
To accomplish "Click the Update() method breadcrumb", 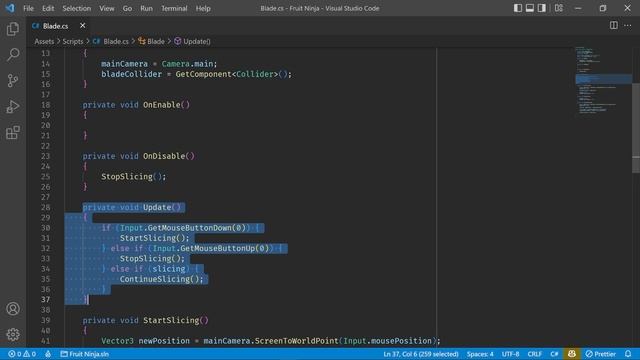I will 192,41.
